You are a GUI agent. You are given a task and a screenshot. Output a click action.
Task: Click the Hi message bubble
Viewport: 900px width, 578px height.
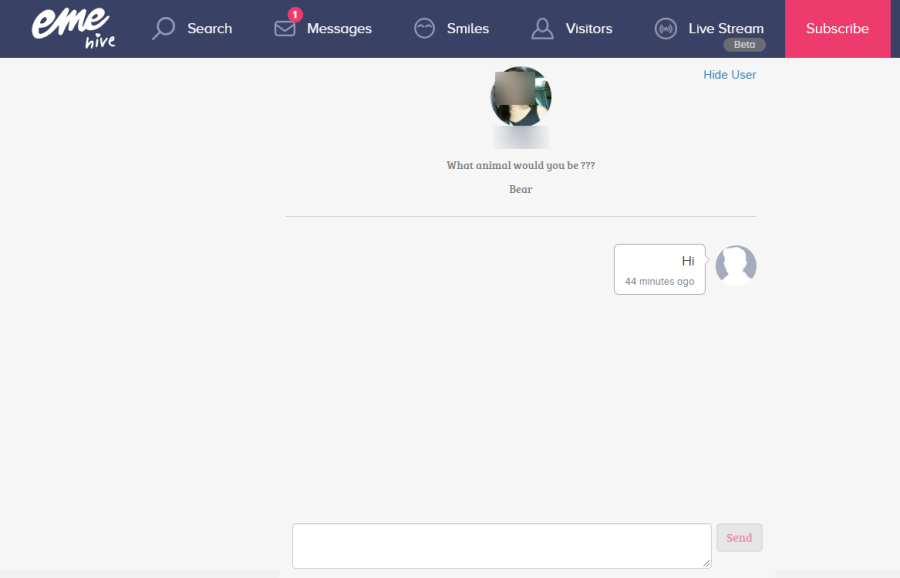(x=659, y=268)
